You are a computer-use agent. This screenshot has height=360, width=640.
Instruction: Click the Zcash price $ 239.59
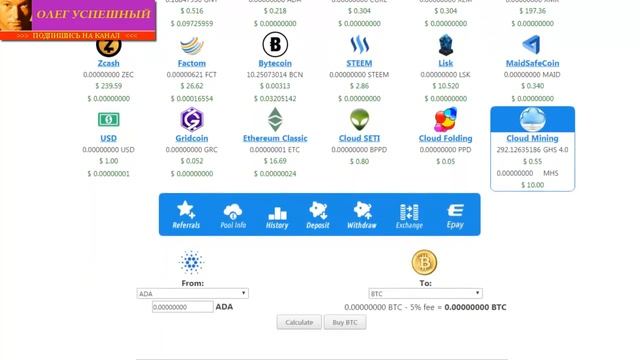(x=109, y=86)
